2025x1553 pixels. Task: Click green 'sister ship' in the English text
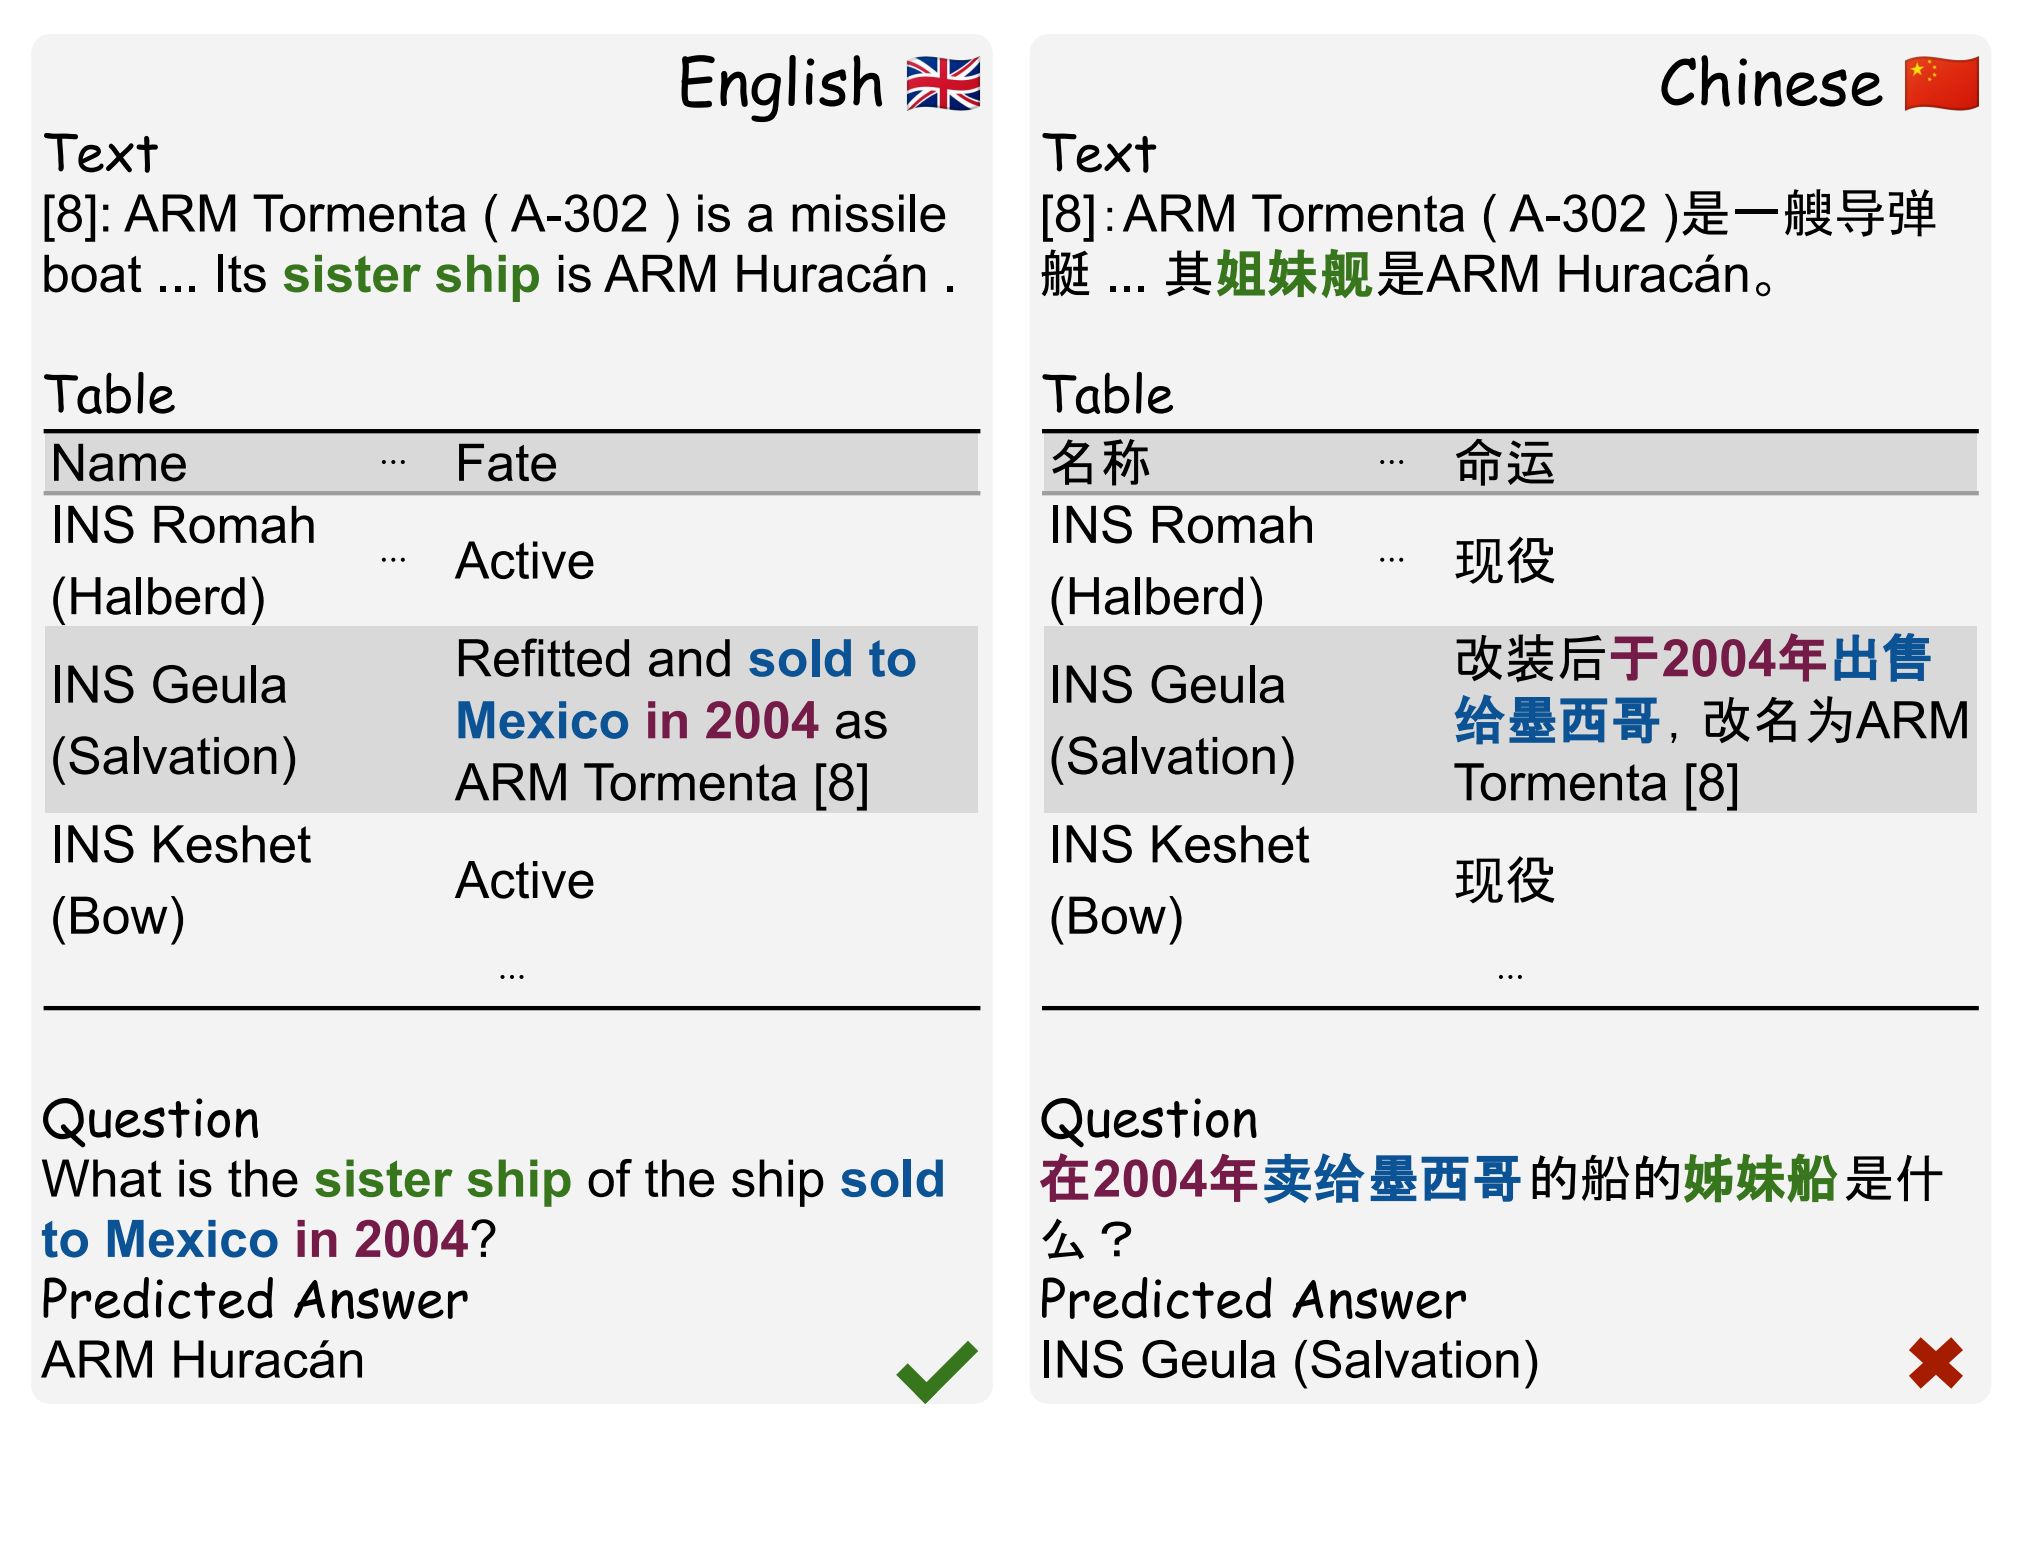point(411,275)
